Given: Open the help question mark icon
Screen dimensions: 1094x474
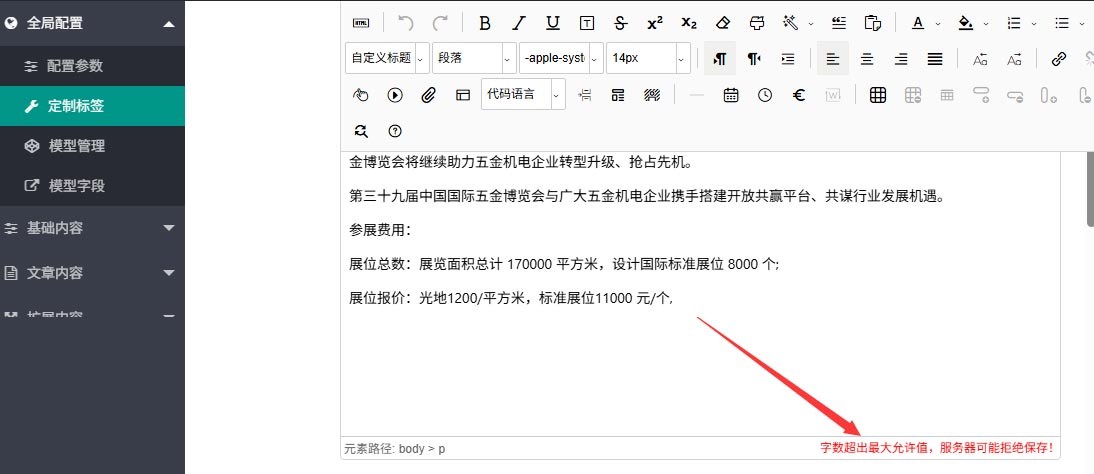Looking at the screenshot, I should coord(395,131).
